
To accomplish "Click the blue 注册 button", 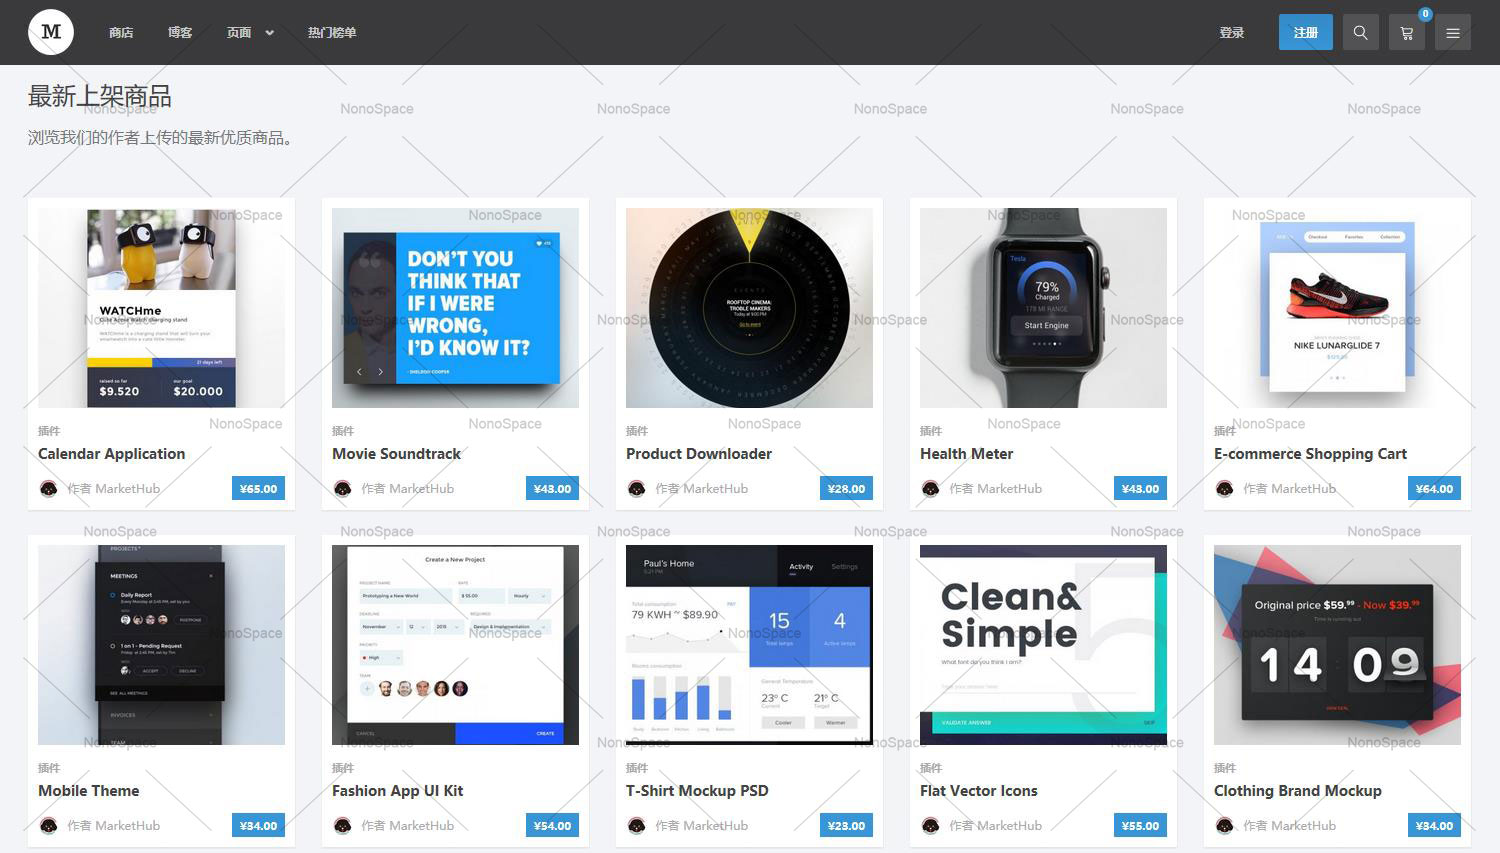I will (x=1305, y=32).
